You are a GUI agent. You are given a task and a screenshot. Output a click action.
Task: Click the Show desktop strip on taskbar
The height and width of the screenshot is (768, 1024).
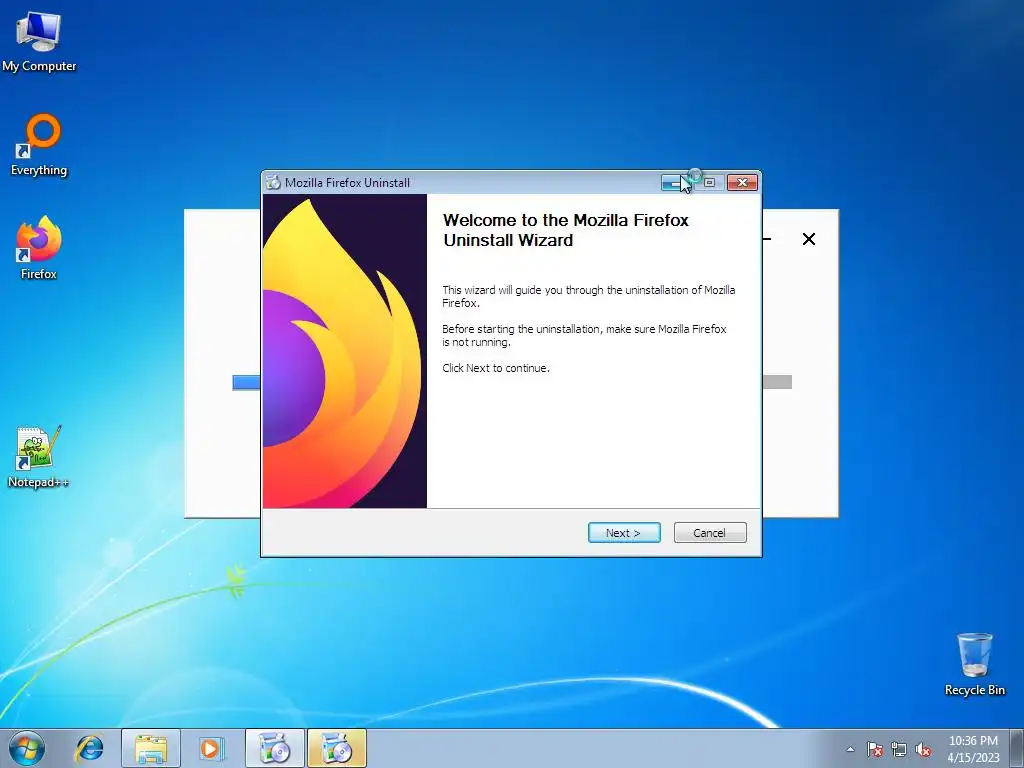click(x=1017, y=748)
